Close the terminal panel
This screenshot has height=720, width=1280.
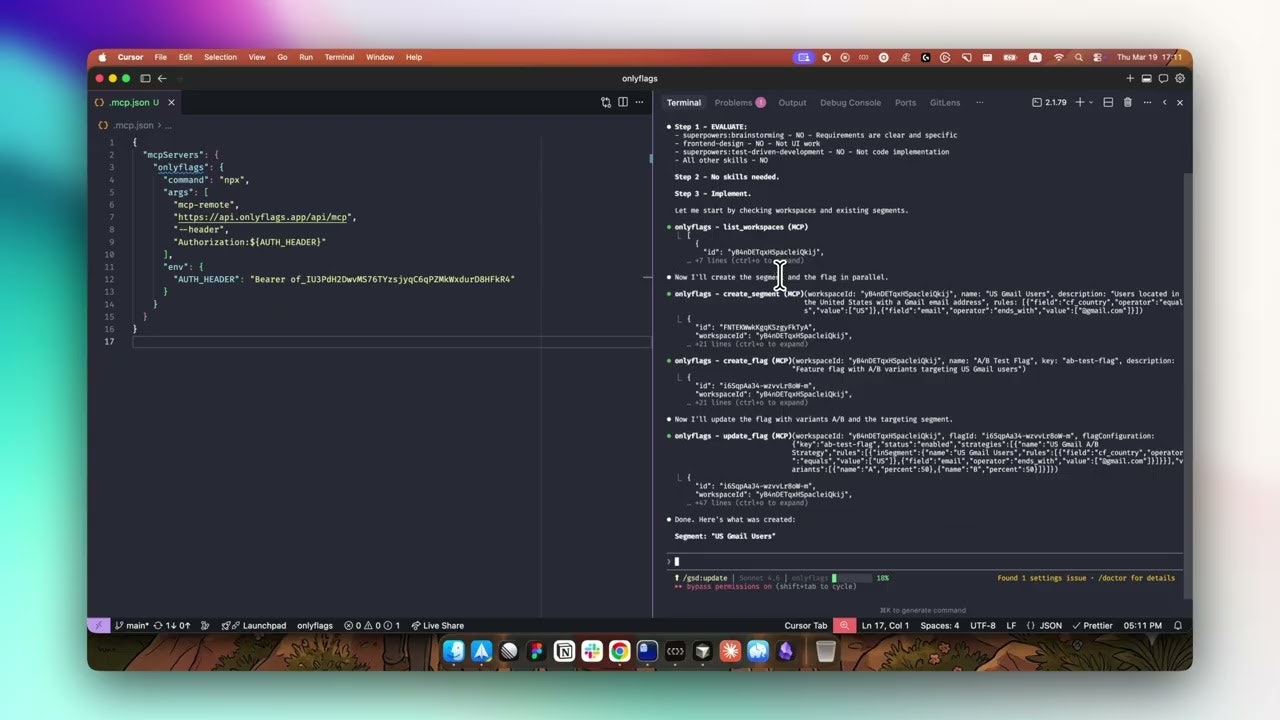pos(1180,102)
